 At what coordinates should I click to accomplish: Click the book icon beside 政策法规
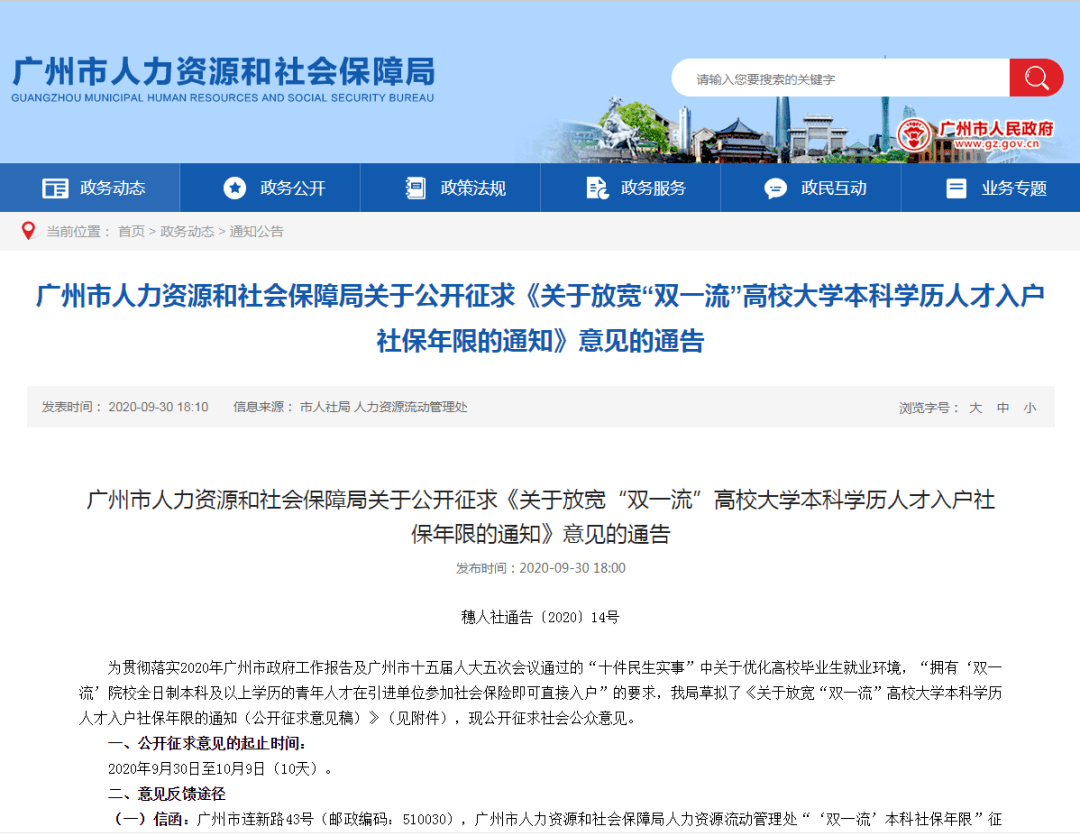pyautogui.click(x=414, y=188)
